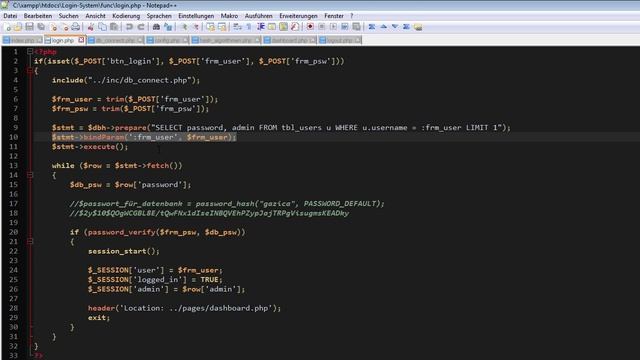Send the file to the printer icon

[76, 27]
